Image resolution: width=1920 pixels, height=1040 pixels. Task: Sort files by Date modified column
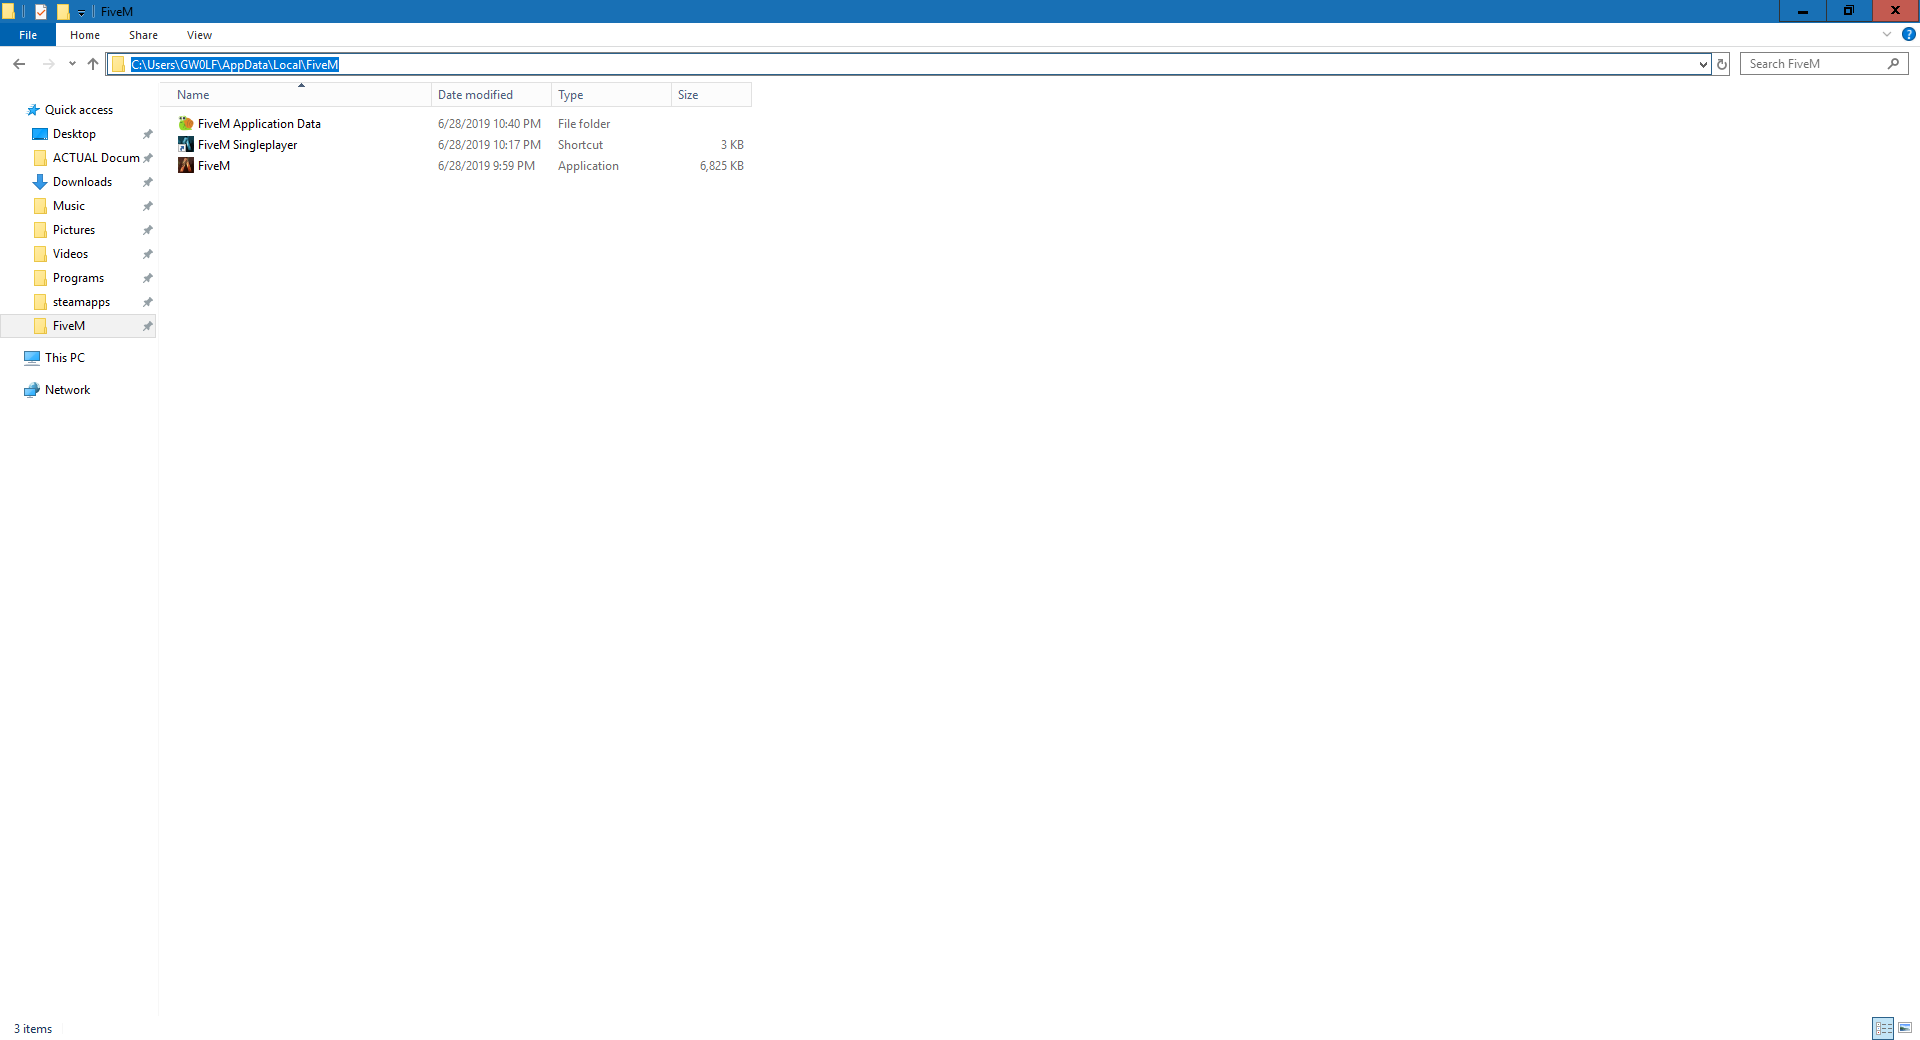tap(491, 95)
